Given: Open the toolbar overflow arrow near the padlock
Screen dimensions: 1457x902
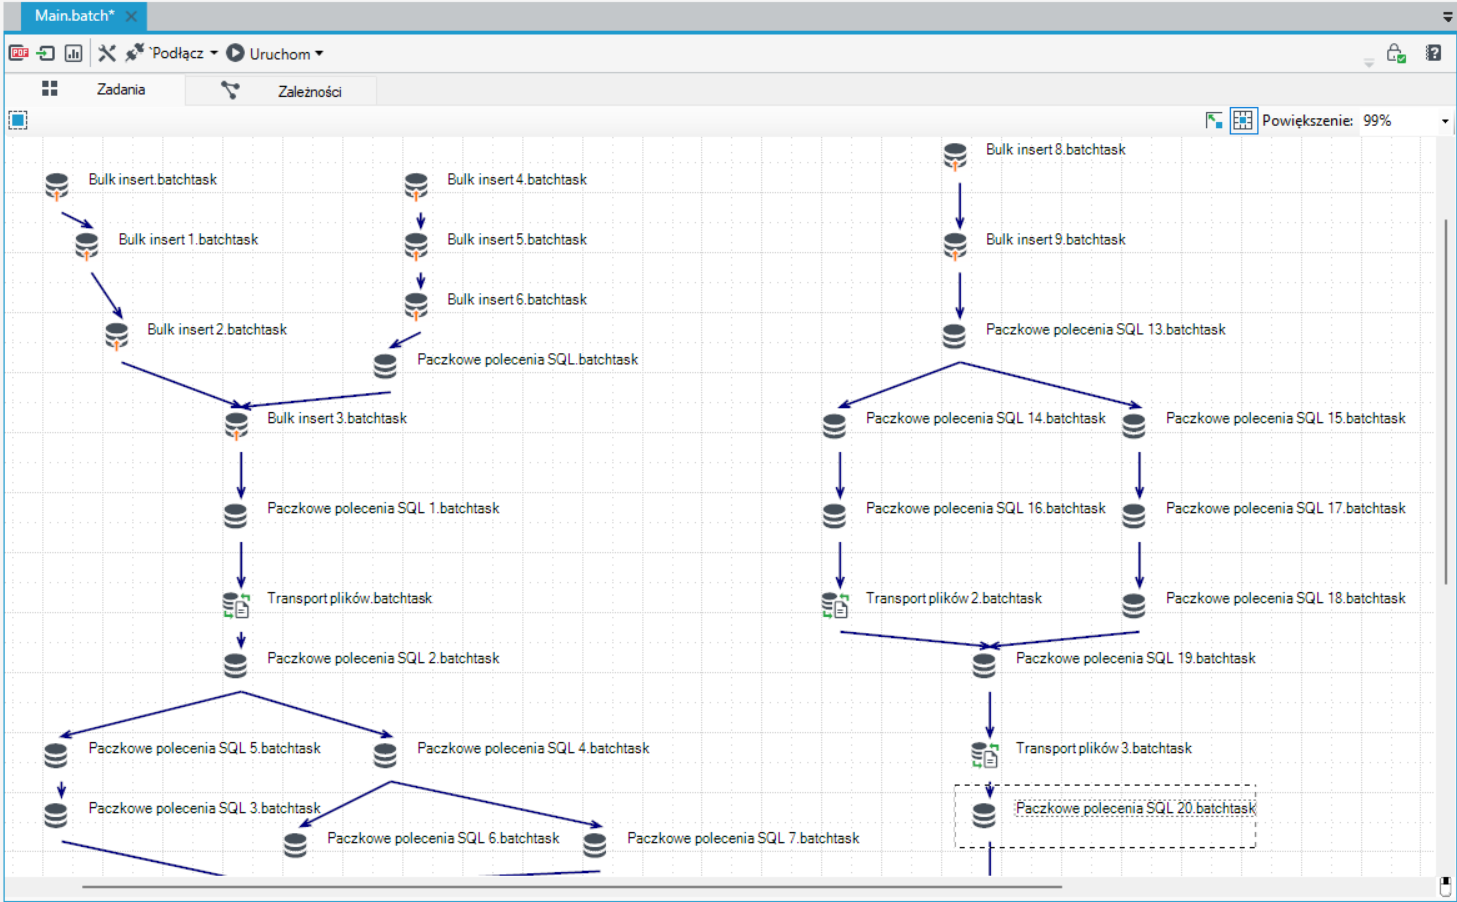Looking at the screenshot, I should (1369, 62).
